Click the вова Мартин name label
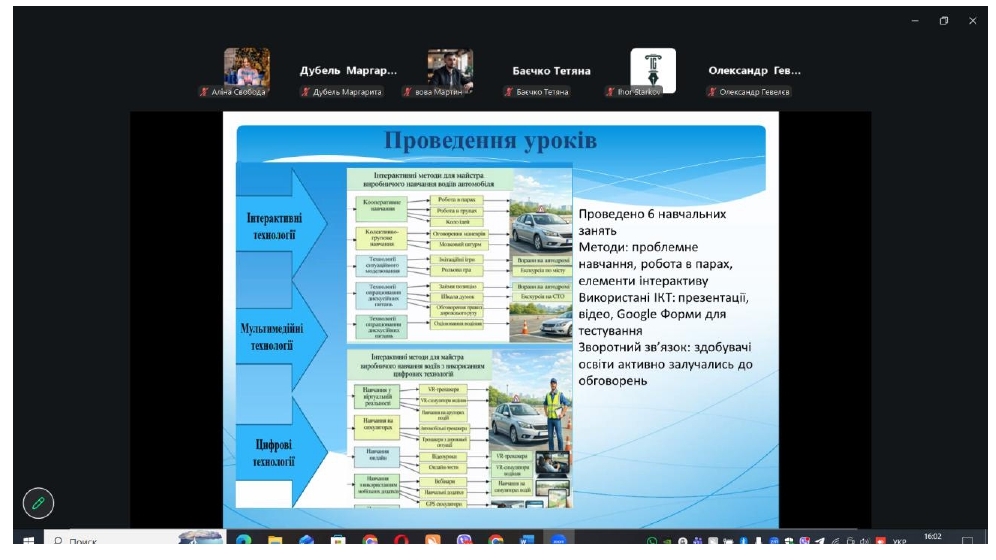The width and height of the screenshot is (996, 560). click(439, 92)
